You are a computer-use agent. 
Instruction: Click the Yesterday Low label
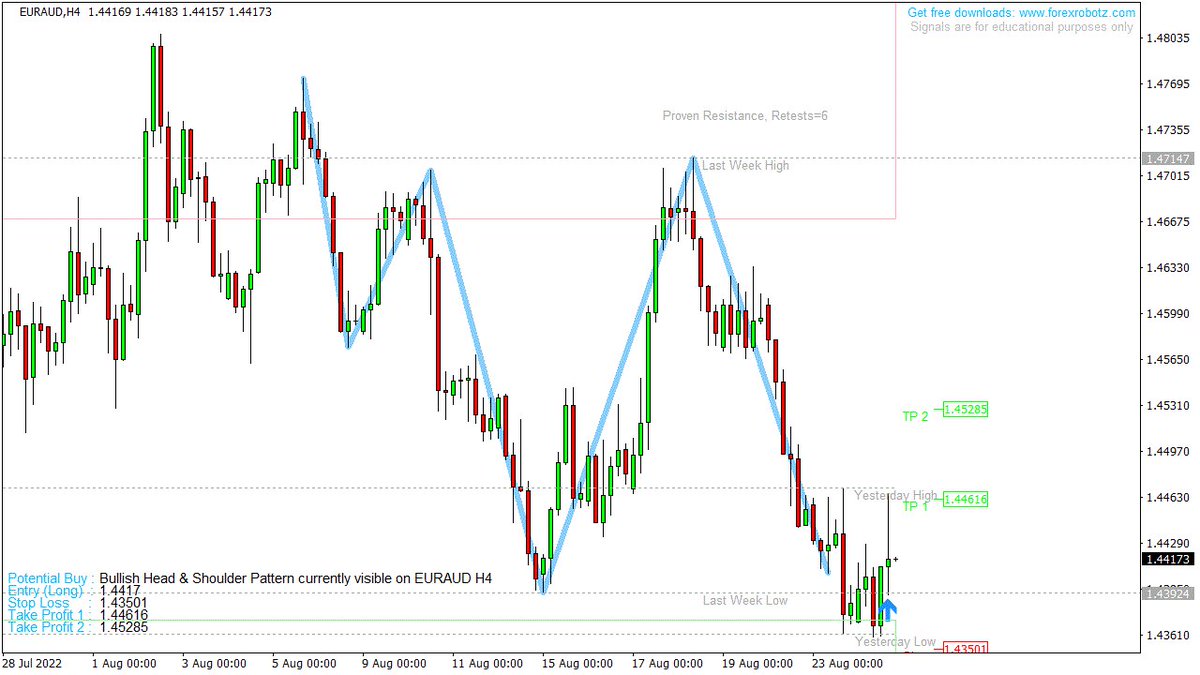tap(895, 643)
